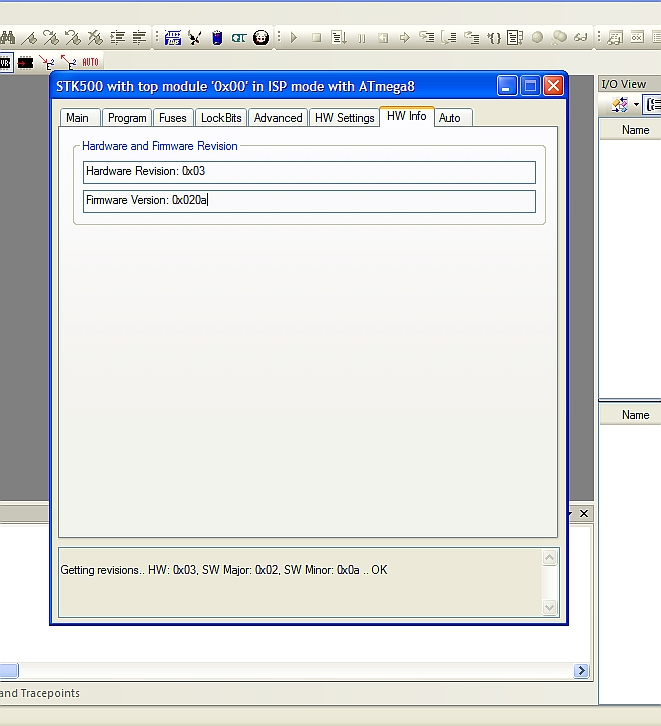The image size is (661, 726).
Task: Open the LockBits tab
Action: tap(221, 118)
